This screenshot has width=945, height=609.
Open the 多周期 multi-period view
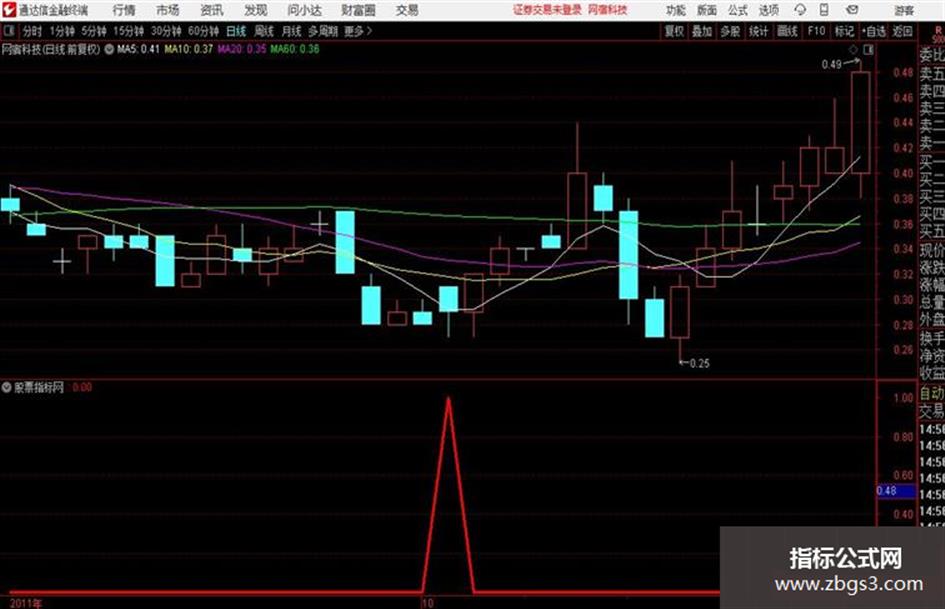[323, 31]
